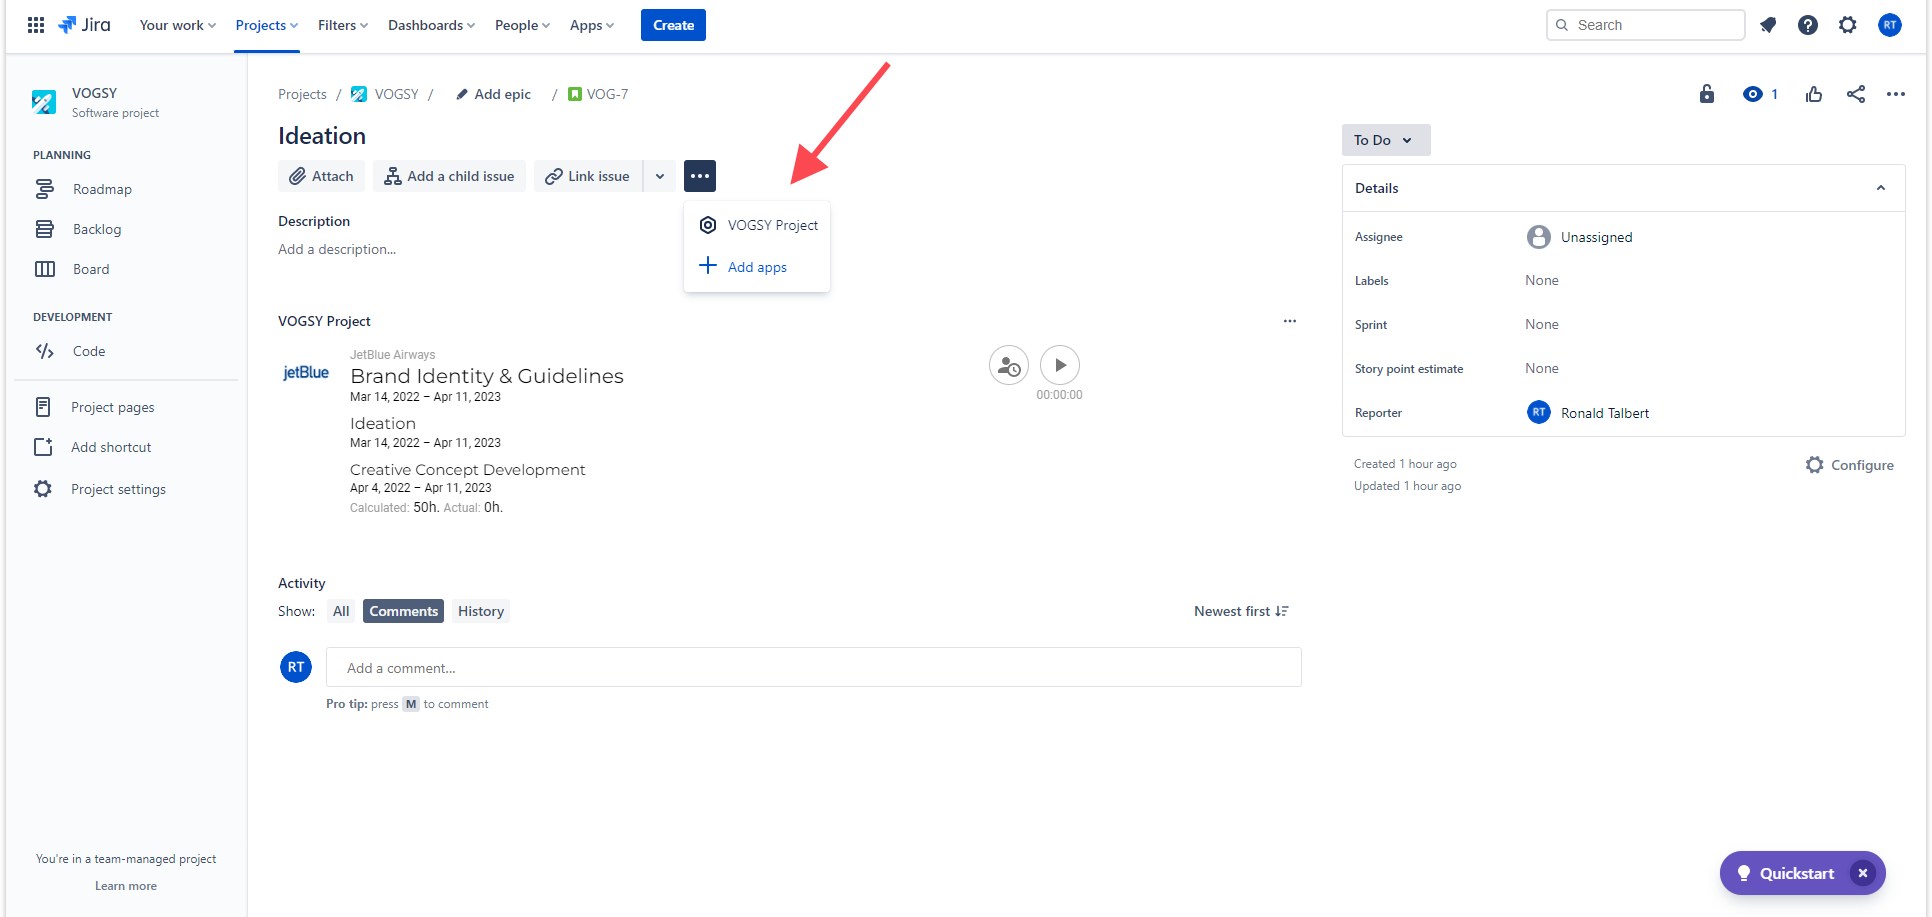Open the settings gear in top bar
Viewport: 1932px width, 917px height.
point(1848,25)
